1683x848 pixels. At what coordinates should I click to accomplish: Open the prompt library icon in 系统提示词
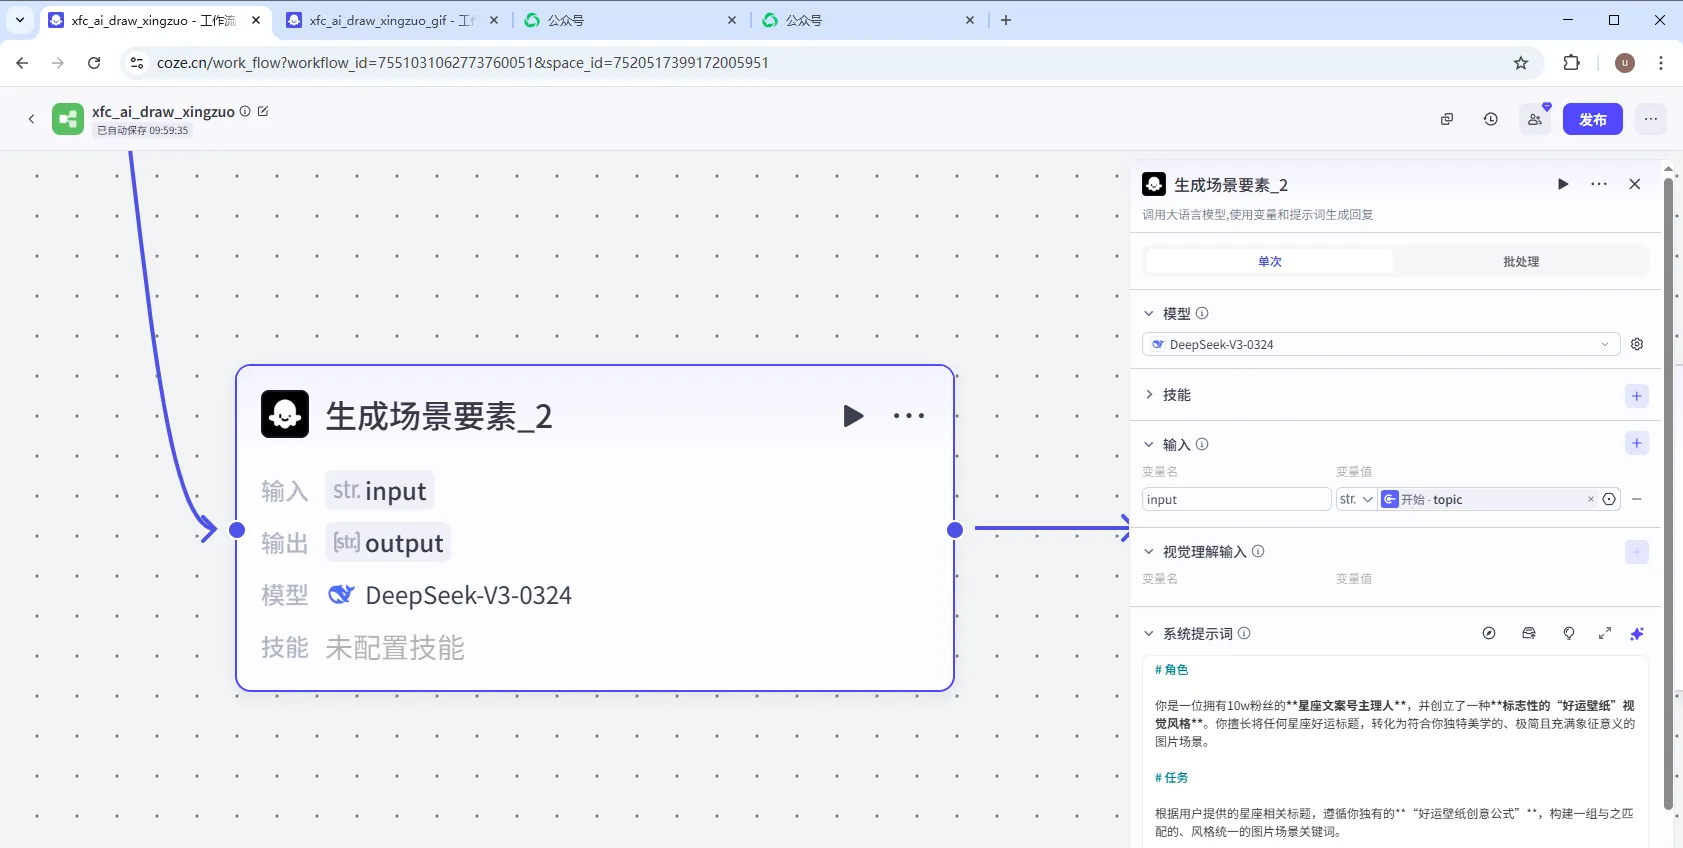point(1529,633)
